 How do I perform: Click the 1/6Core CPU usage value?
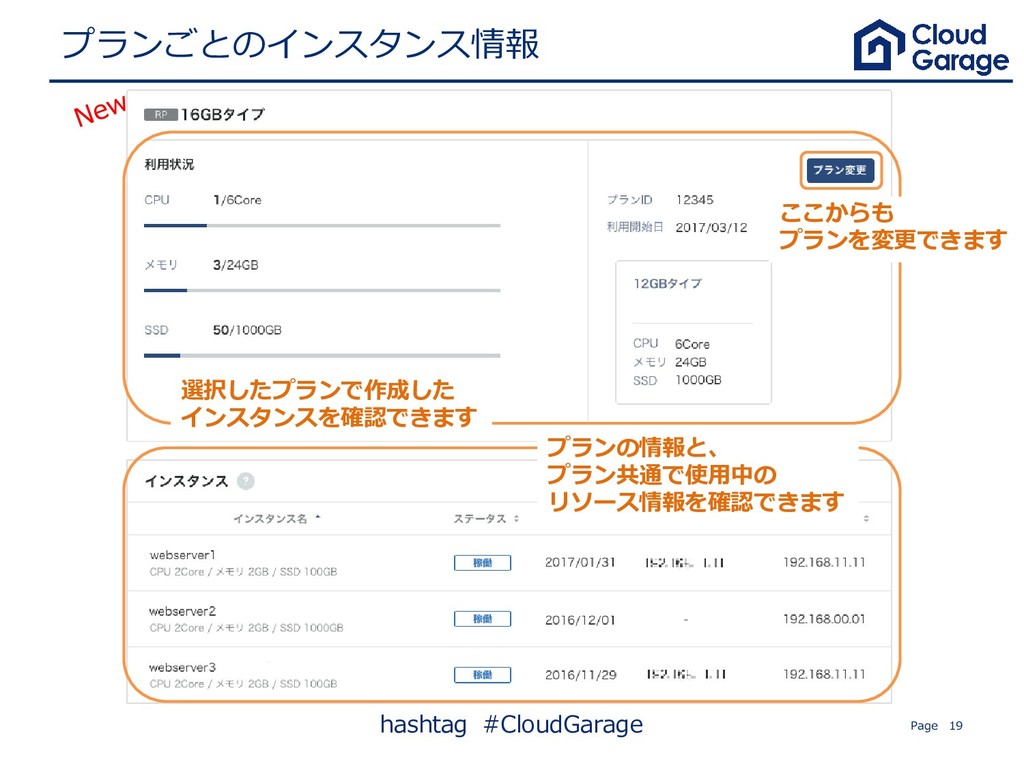tap(237, 200)
